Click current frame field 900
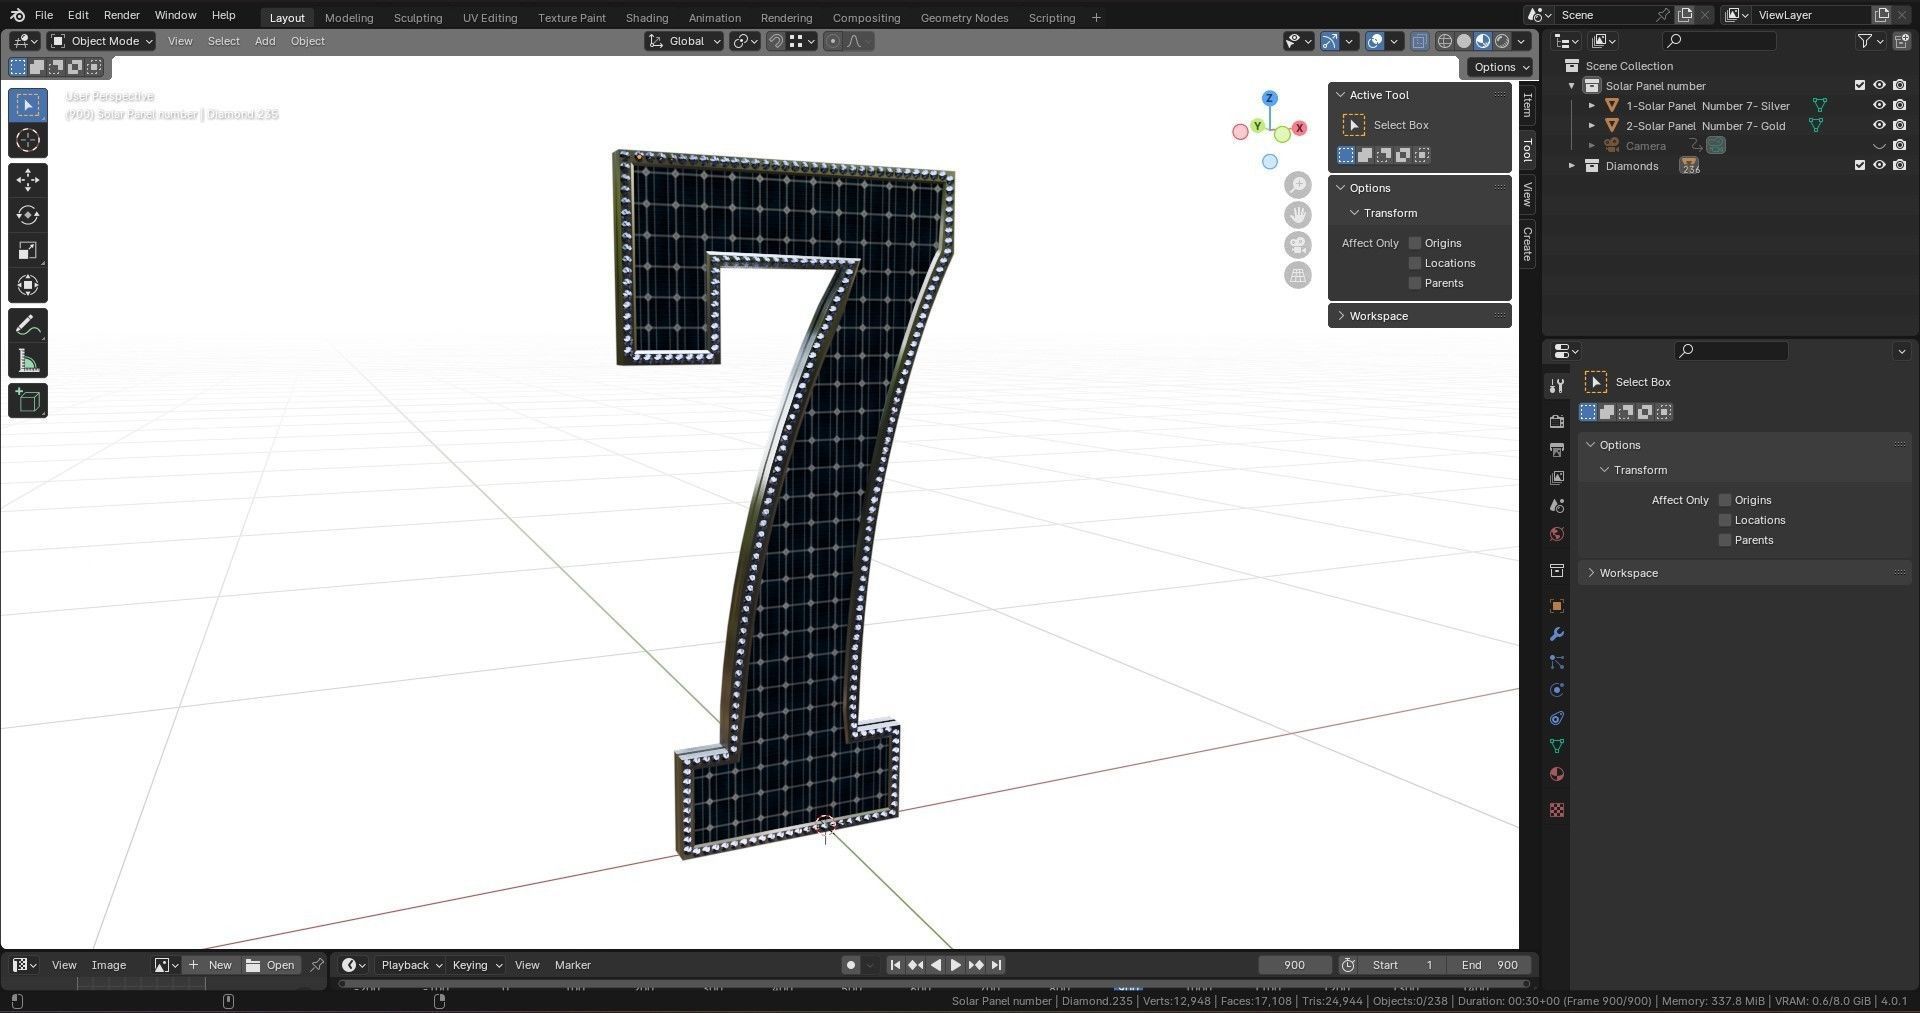This screenshot has width=1920, height=1013. (1294, 965)
